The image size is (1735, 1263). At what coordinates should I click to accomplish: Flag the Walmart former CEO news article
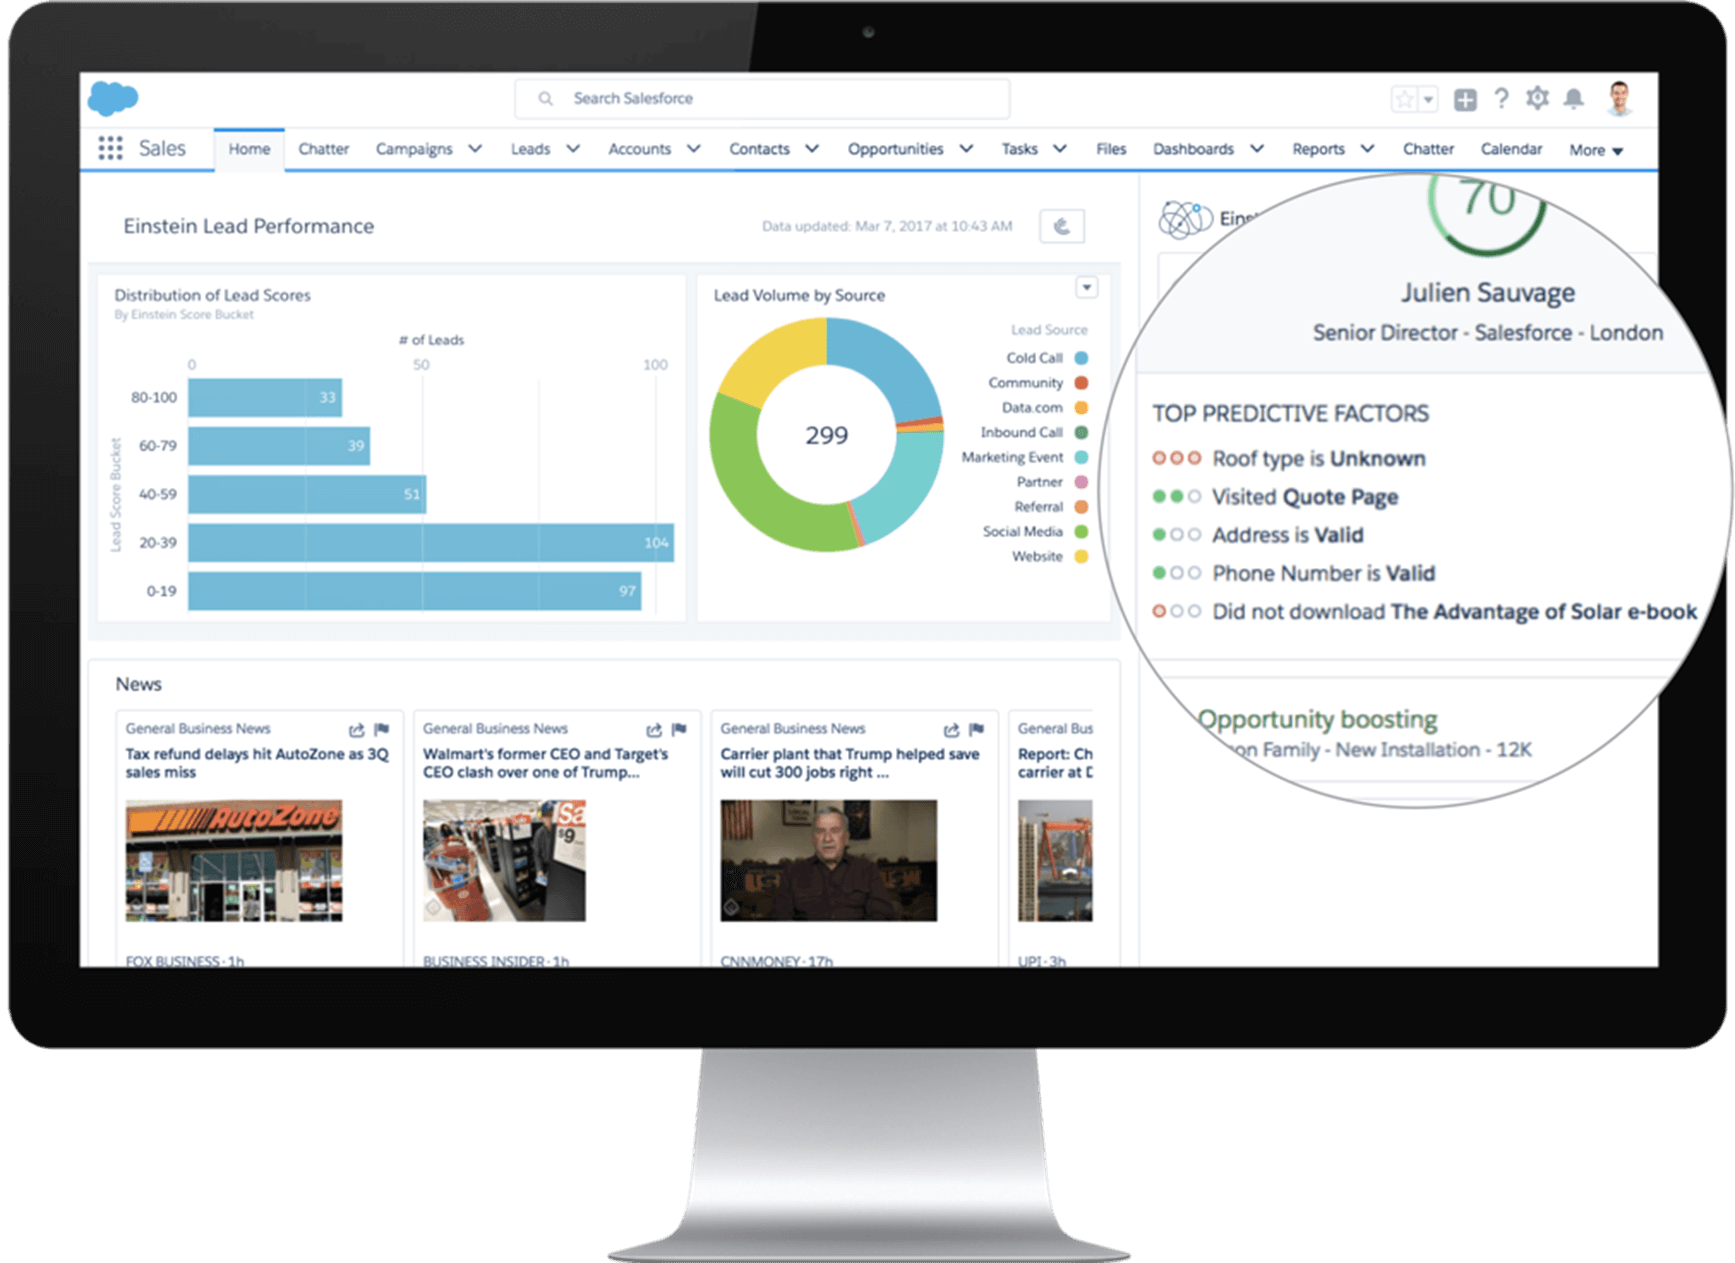click(x=679, y=729)
